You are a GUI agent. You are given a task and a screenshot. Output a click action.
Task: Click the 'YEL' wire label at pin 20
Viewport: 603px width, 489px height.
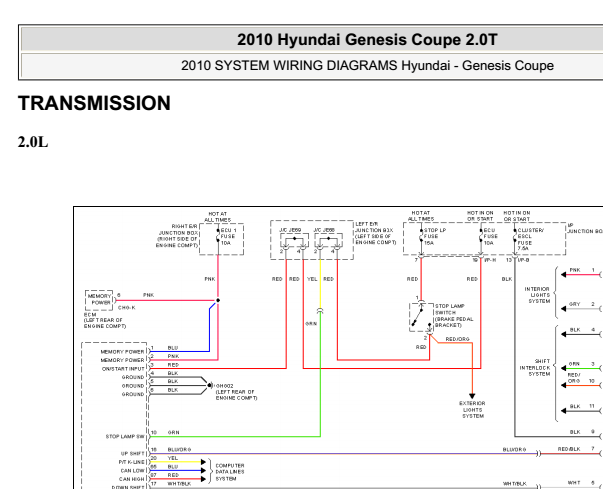point(173,458)
